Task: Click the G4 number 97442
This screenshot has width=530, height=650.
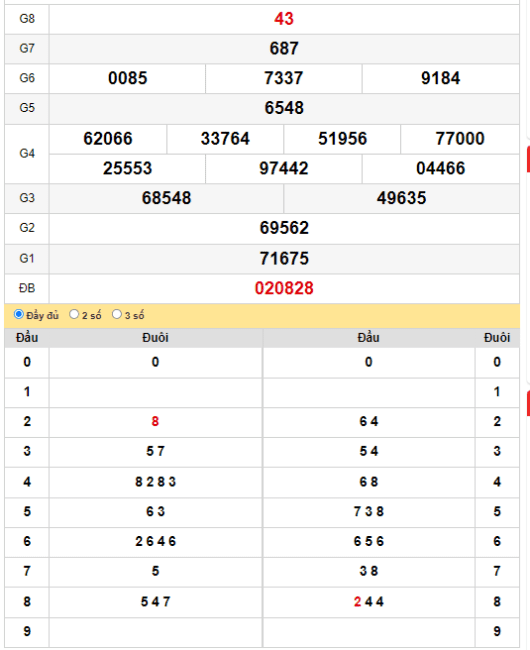Action: [x=284, y=169]
